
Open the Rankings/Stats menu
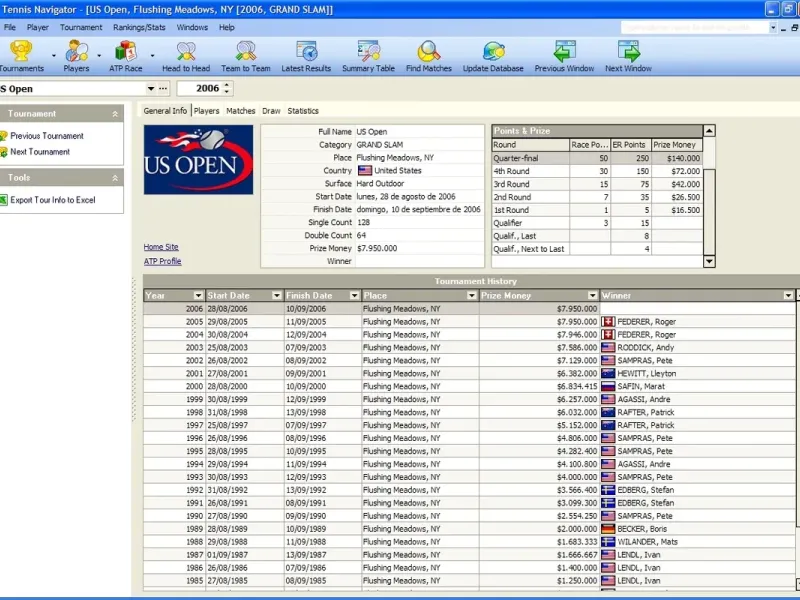[139, 27]
